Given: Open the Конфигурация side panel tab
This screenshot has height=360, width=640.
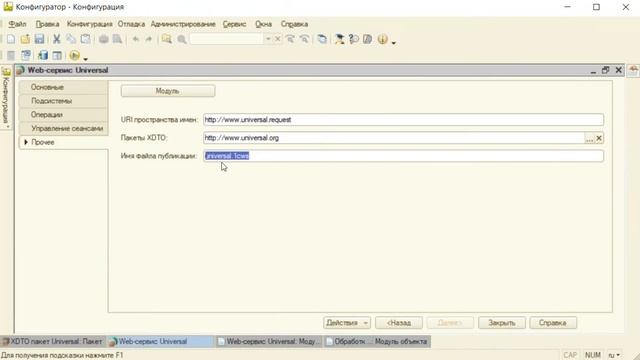Looking at the screenshot, I should (x=6, y=98).
